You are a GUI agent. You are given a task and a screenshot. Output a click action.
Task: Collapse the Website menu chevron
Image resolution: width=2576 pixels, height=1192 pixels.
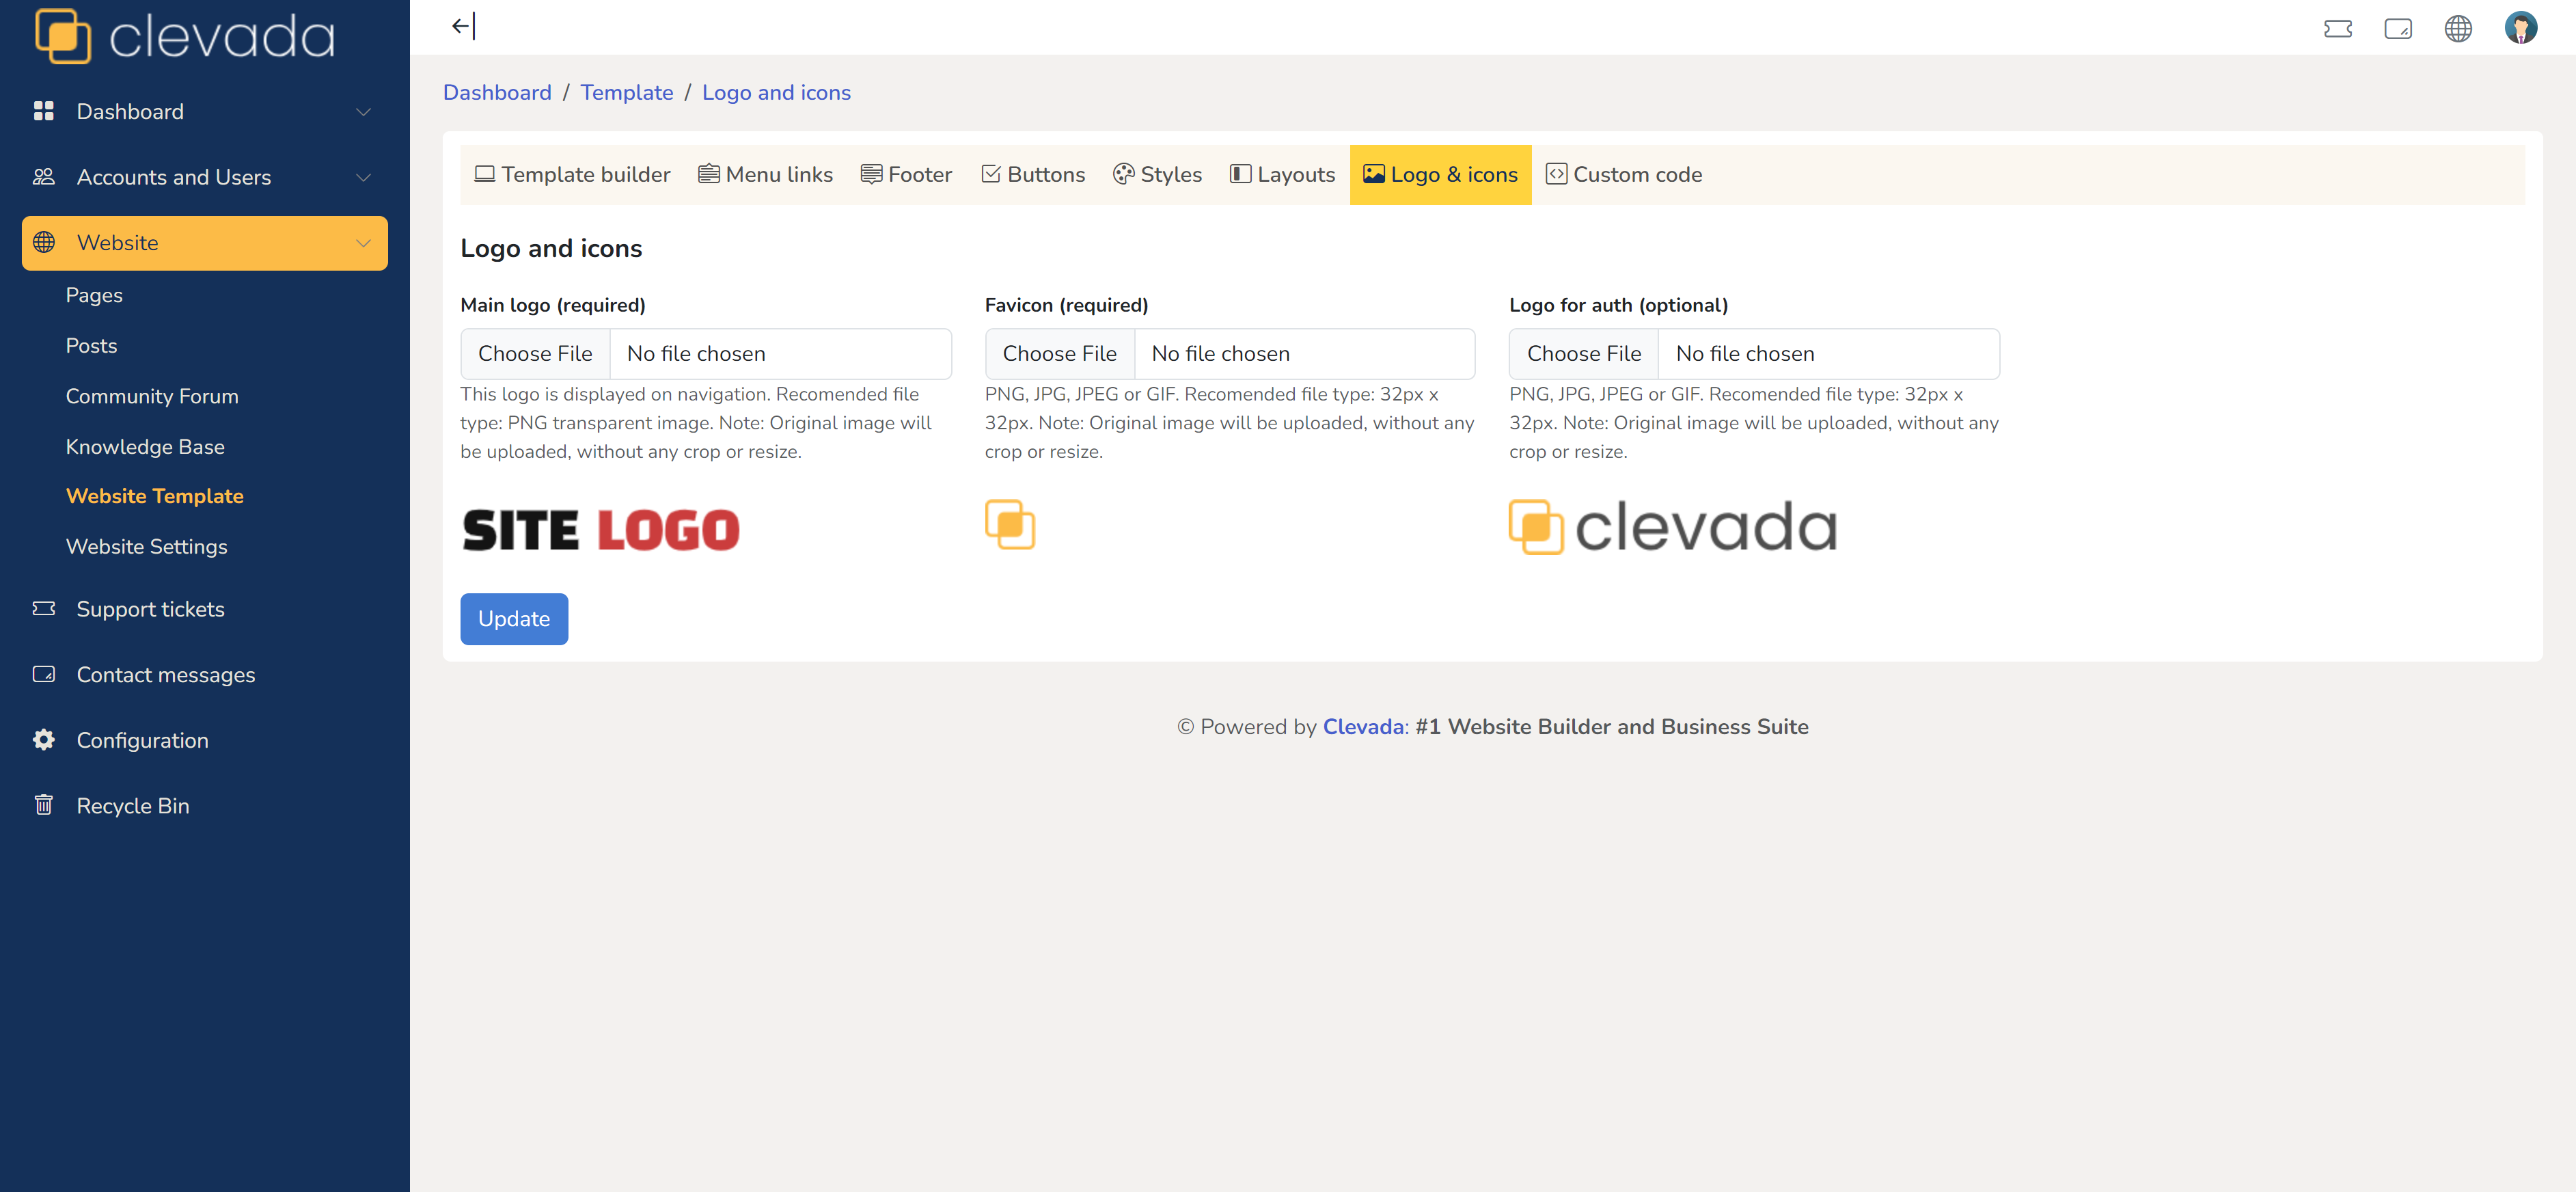point(363,243)
